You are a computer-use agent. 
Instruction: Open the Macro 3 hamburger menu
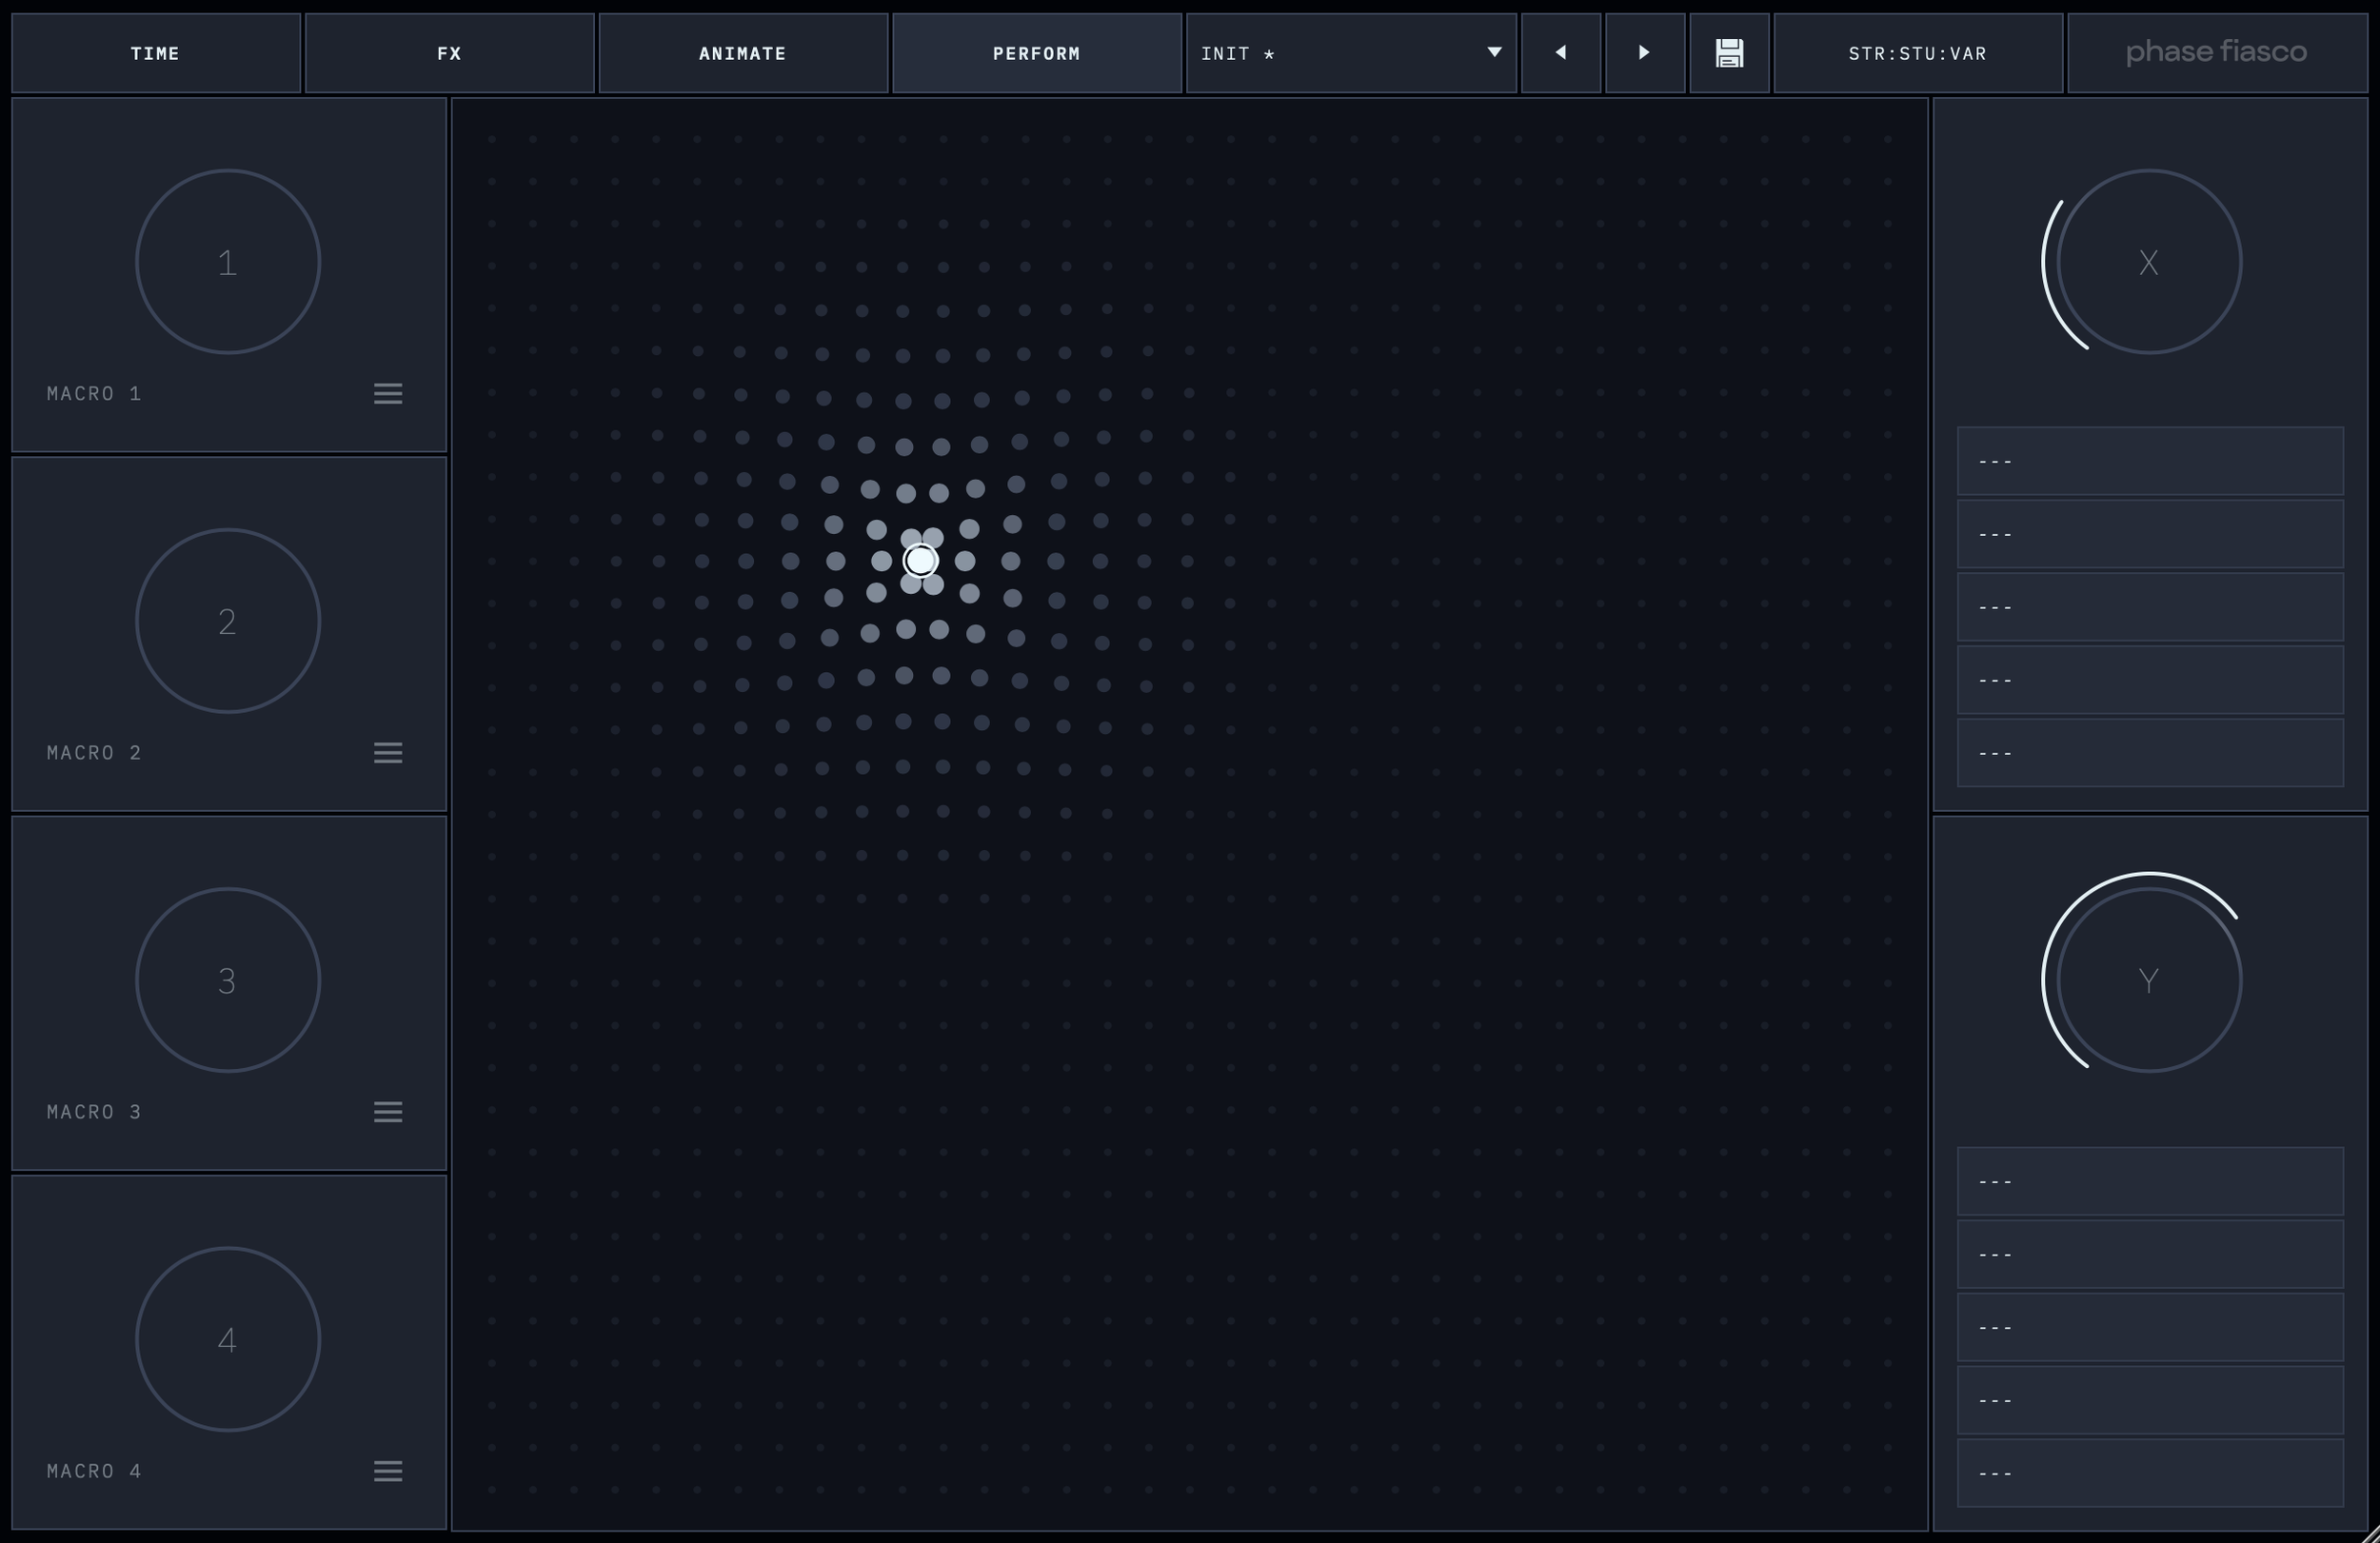pos(388,1112)
